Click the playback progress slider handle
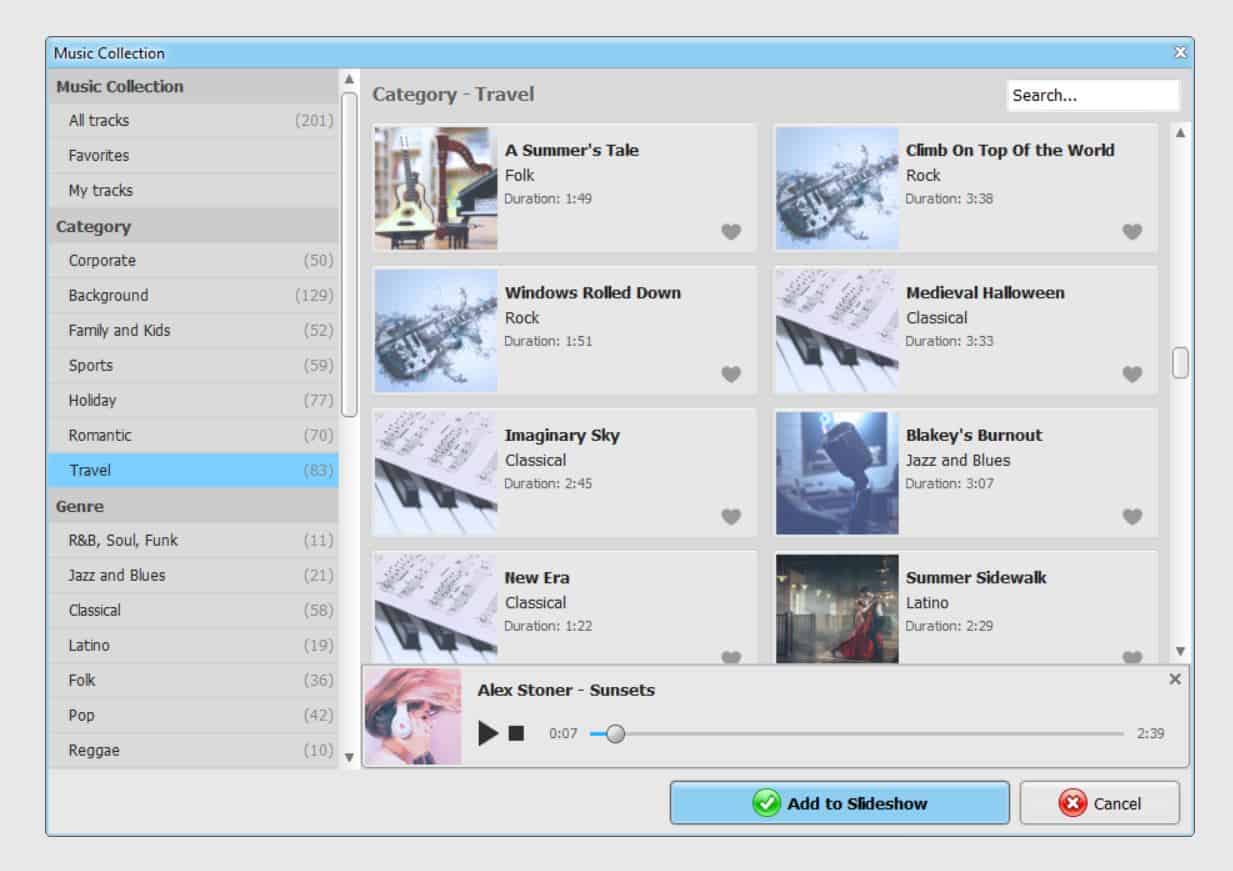The width and height of the screenshot is (1233, 871). 616,733
